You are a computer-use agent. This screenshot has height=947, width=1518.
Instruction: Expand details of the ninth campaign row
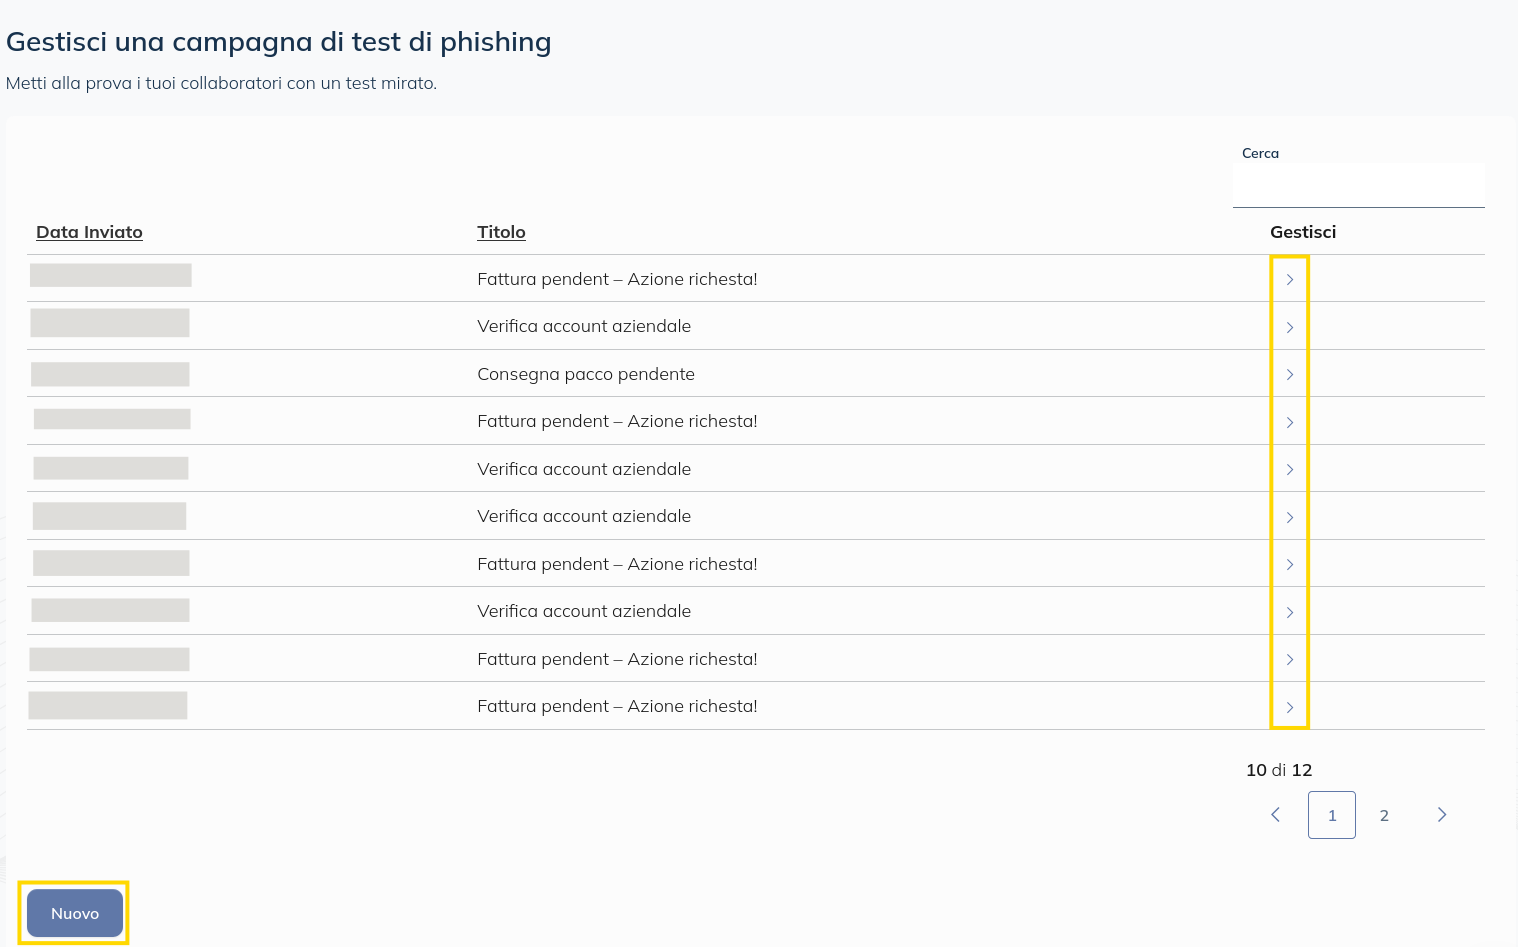1289,659
